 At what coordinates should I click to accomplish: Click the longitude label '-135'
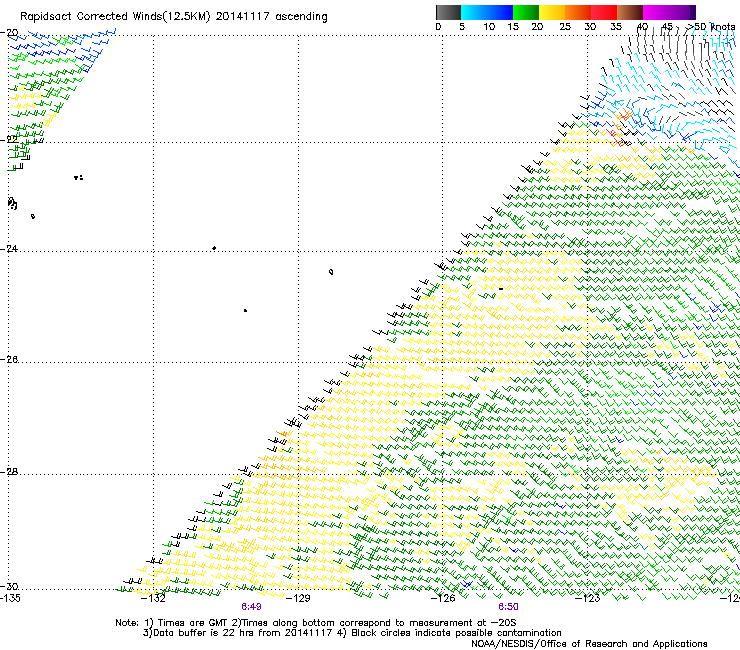pos(10,598)
